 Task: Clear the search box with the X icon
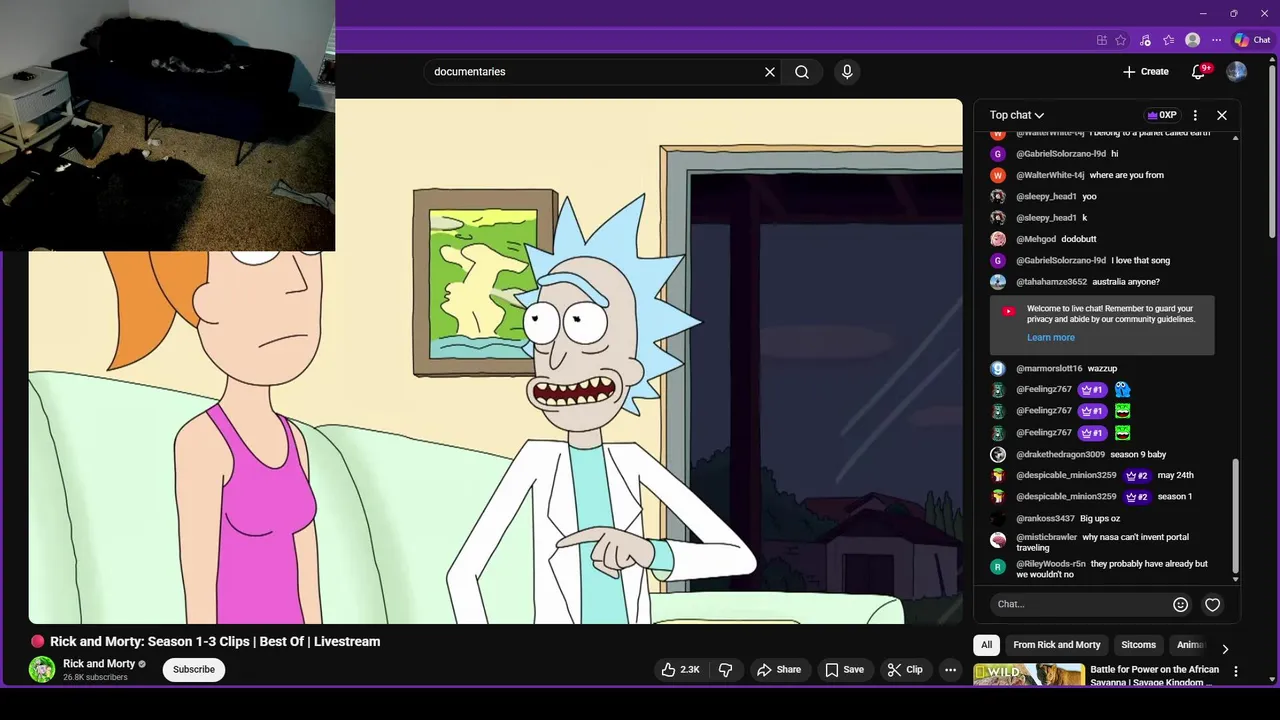tap(770, 72)
